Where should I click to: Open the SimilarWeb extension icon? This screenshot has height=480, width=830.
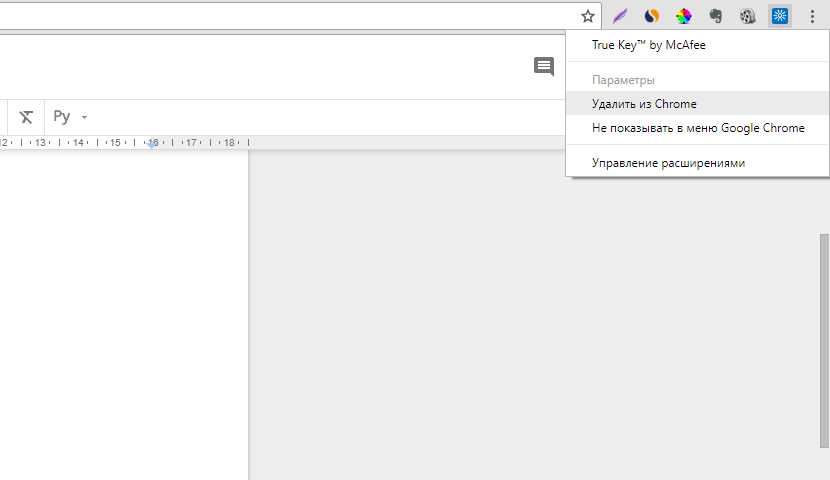click(652, 16)
